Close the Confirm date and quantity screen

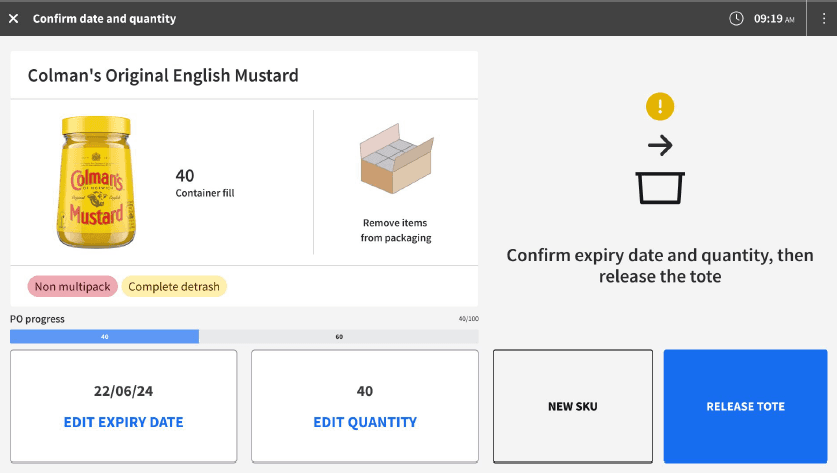(x=14, y=19)
